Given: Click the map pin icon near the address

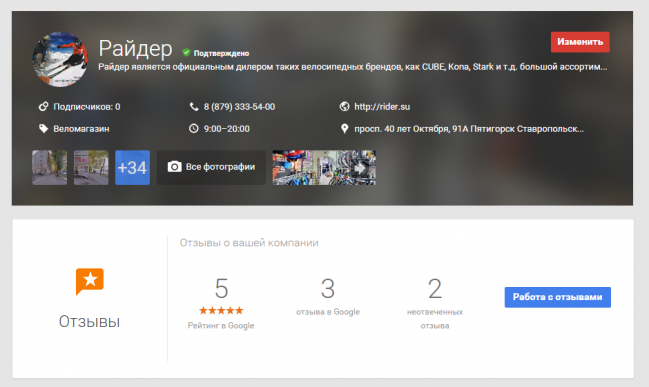Looking at the screenshot, I should (344, 129).
